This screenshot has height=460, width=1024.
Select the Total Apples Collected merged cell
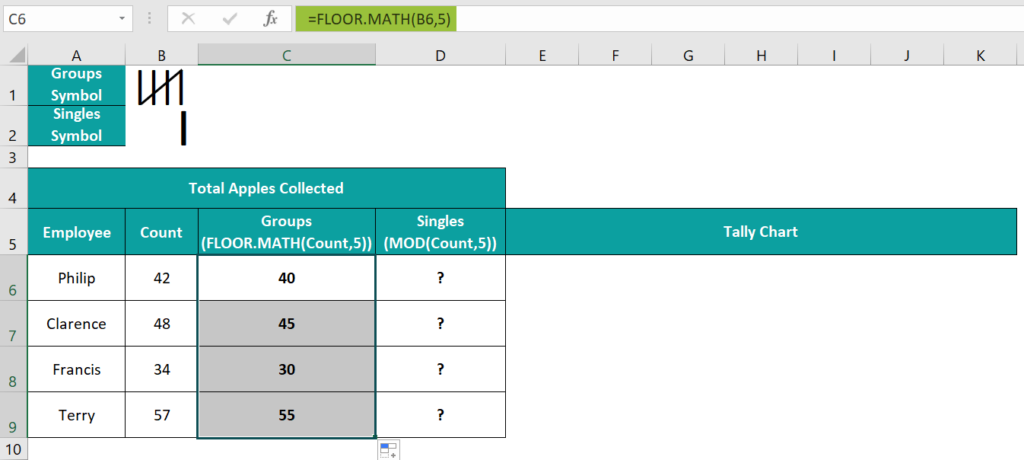[x=266, y=188]
